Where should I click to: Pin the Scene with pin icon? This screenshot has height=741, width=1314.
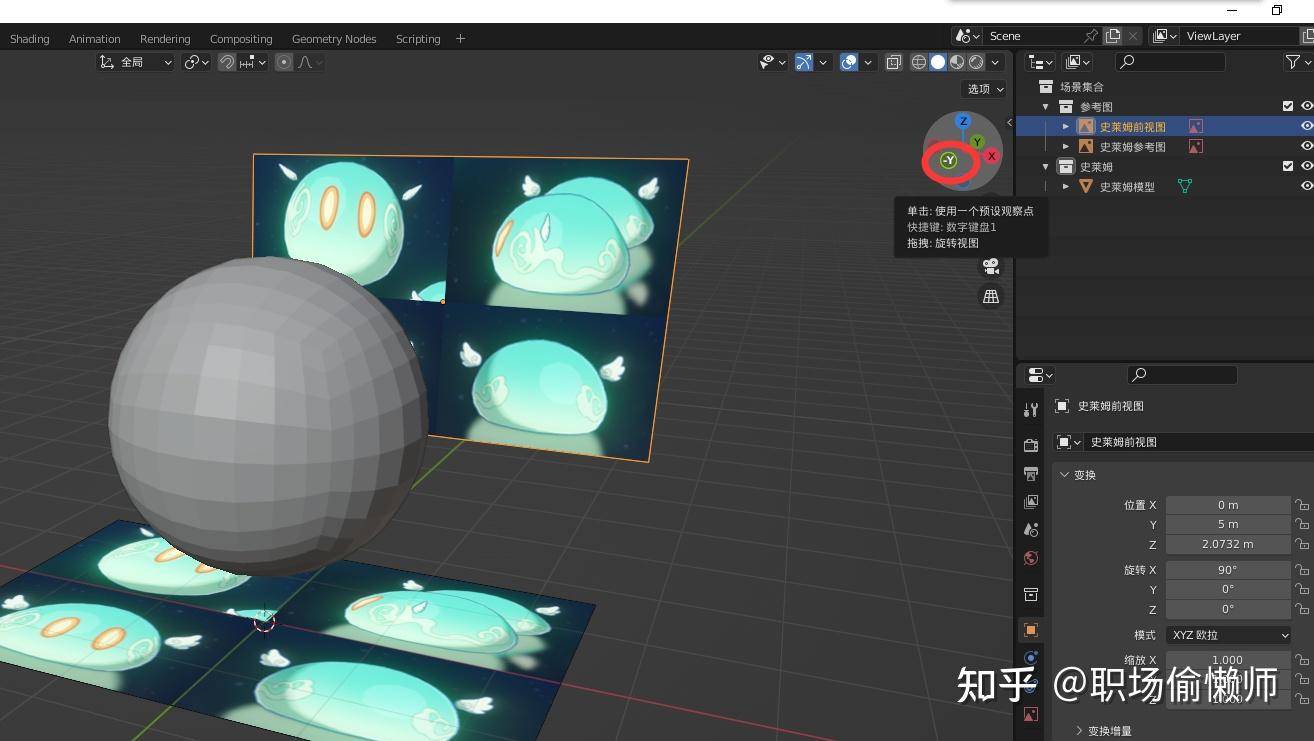[1091, 36]
